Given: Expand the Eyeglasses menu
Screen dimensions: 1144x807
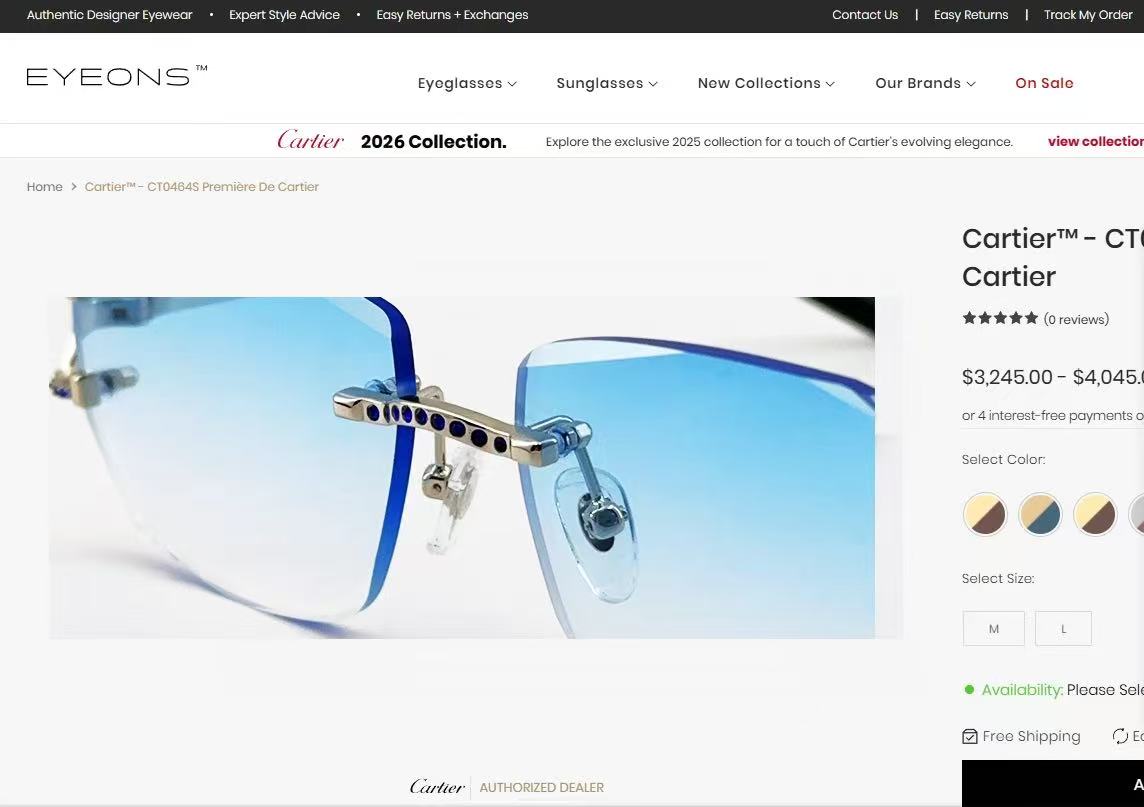Looking at the screenshot, I should pos(467,83).
